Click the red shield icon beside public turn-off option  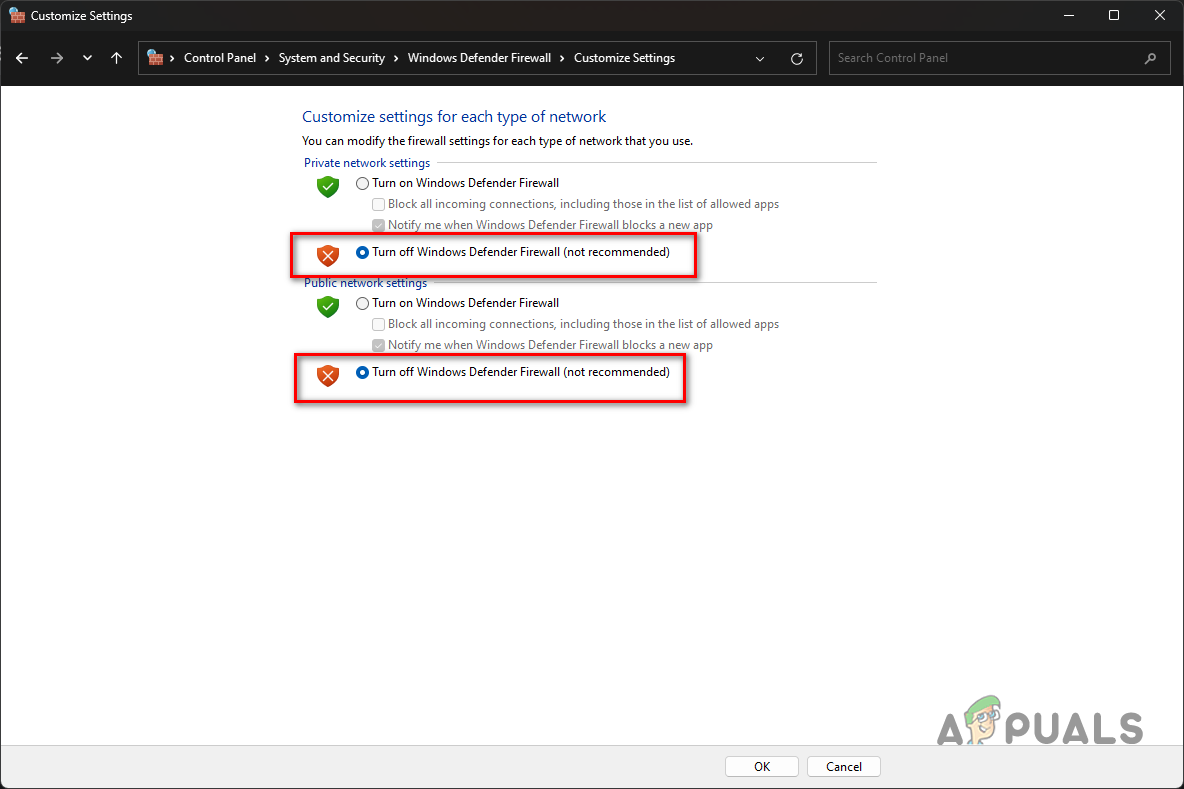(327, 375)
